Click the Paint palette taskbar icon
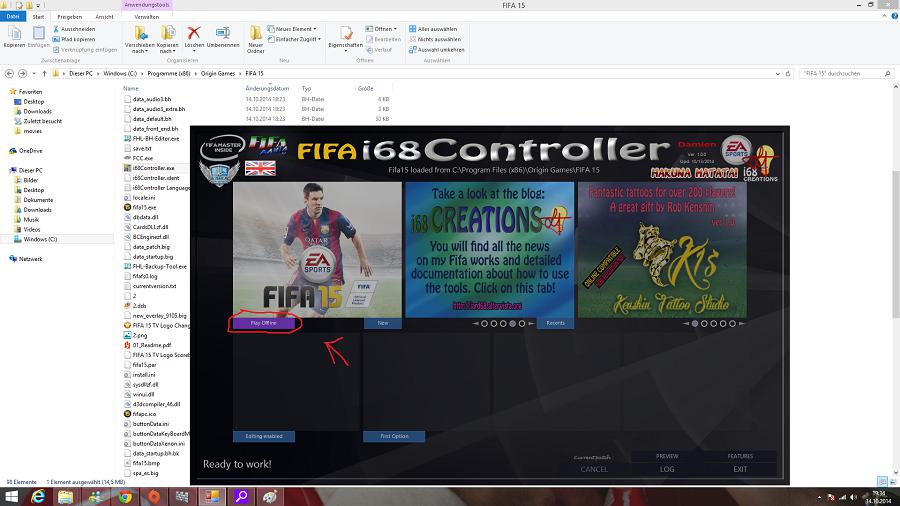The height and width of the screenshot is (506, 900). [x=270, y=496]
